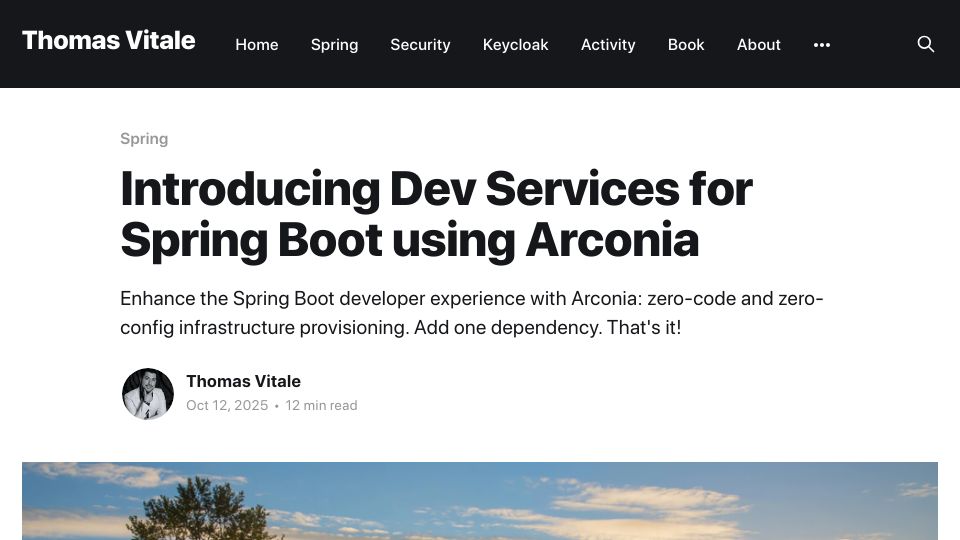Click the Thomas Vitale site logo

point(108,40)
